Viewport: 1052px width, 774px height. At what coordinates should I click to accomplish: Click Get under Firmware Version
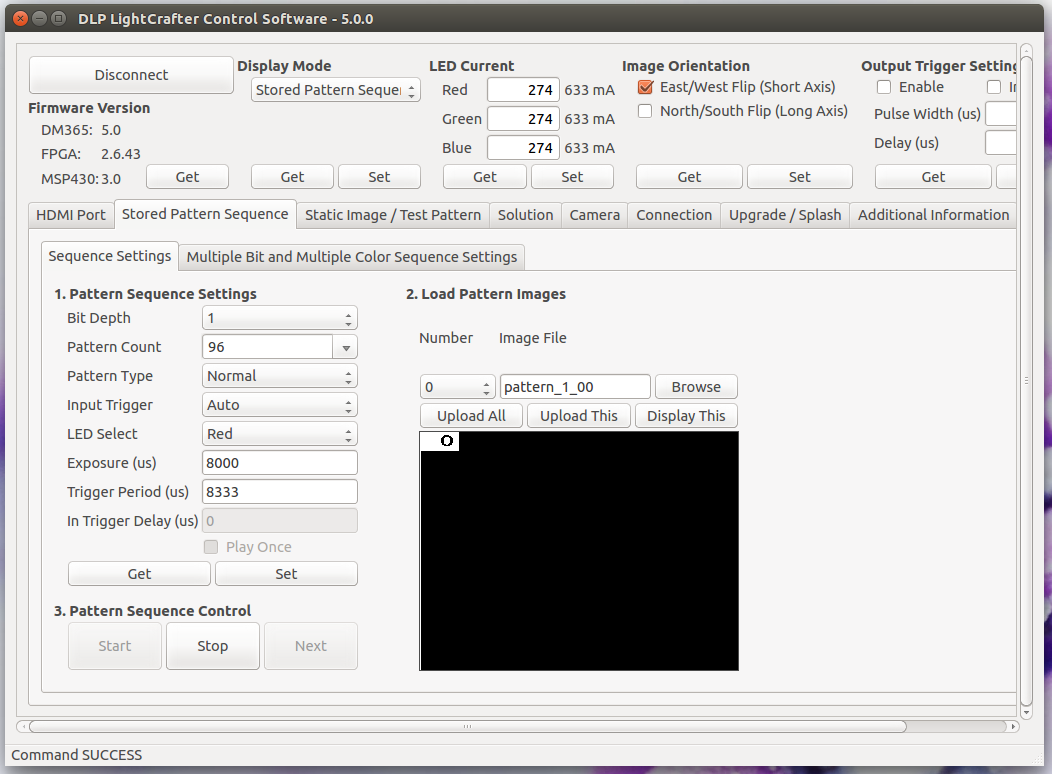point(187,177)
